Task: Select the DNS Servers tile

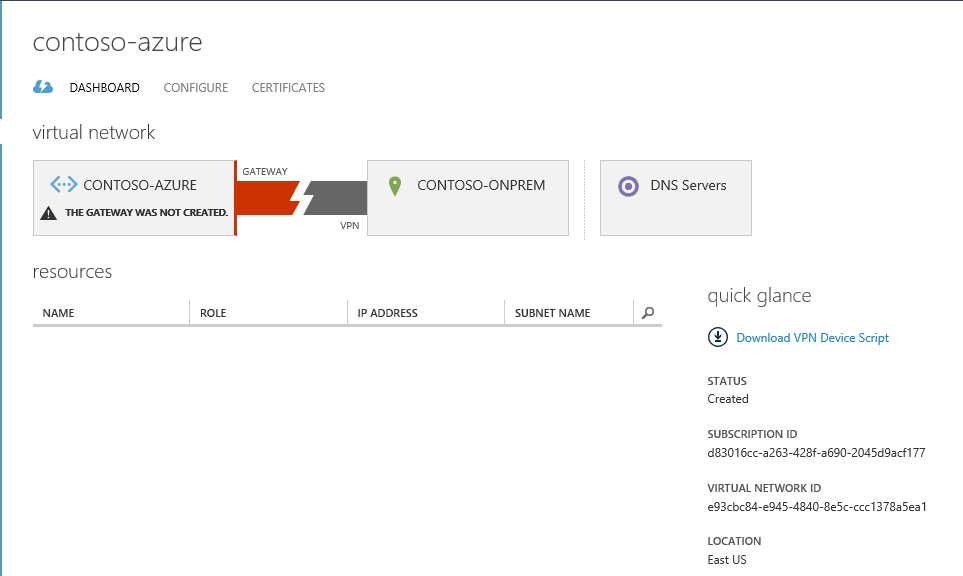Action: [676, 198]
